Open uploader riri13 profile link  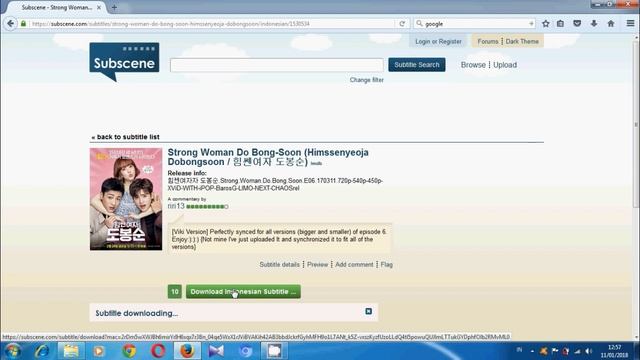click(176, 207)
